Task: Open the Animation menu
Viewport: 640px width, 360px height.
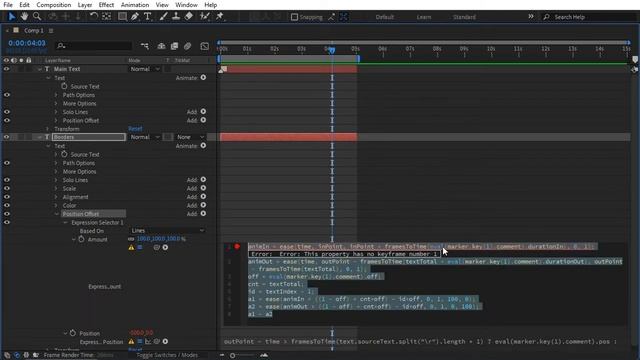Action: pos(135,5)
